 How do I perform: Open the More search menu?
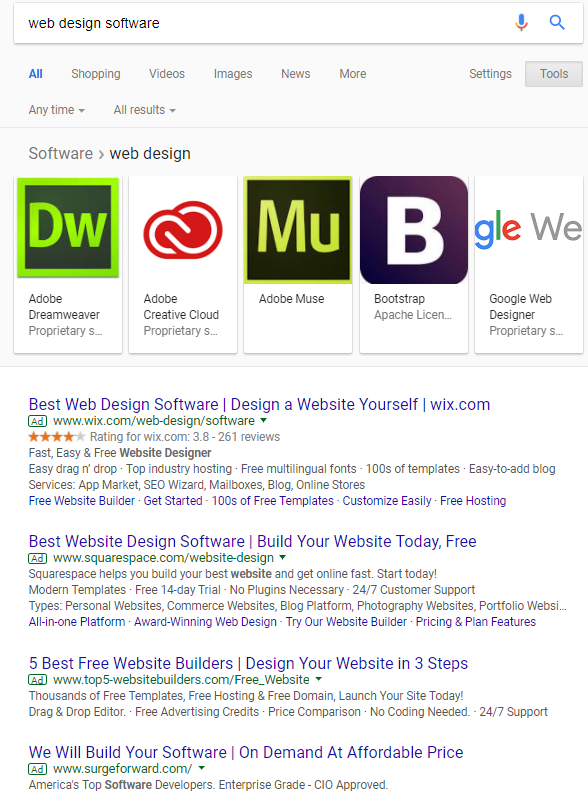[x=352, y=74]
